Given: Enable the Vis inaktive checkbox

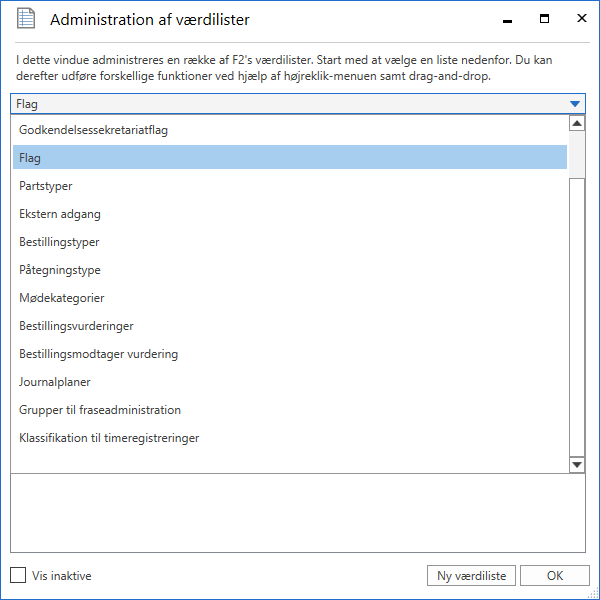Looking at the screenshot, I should [x=18, y=575].
